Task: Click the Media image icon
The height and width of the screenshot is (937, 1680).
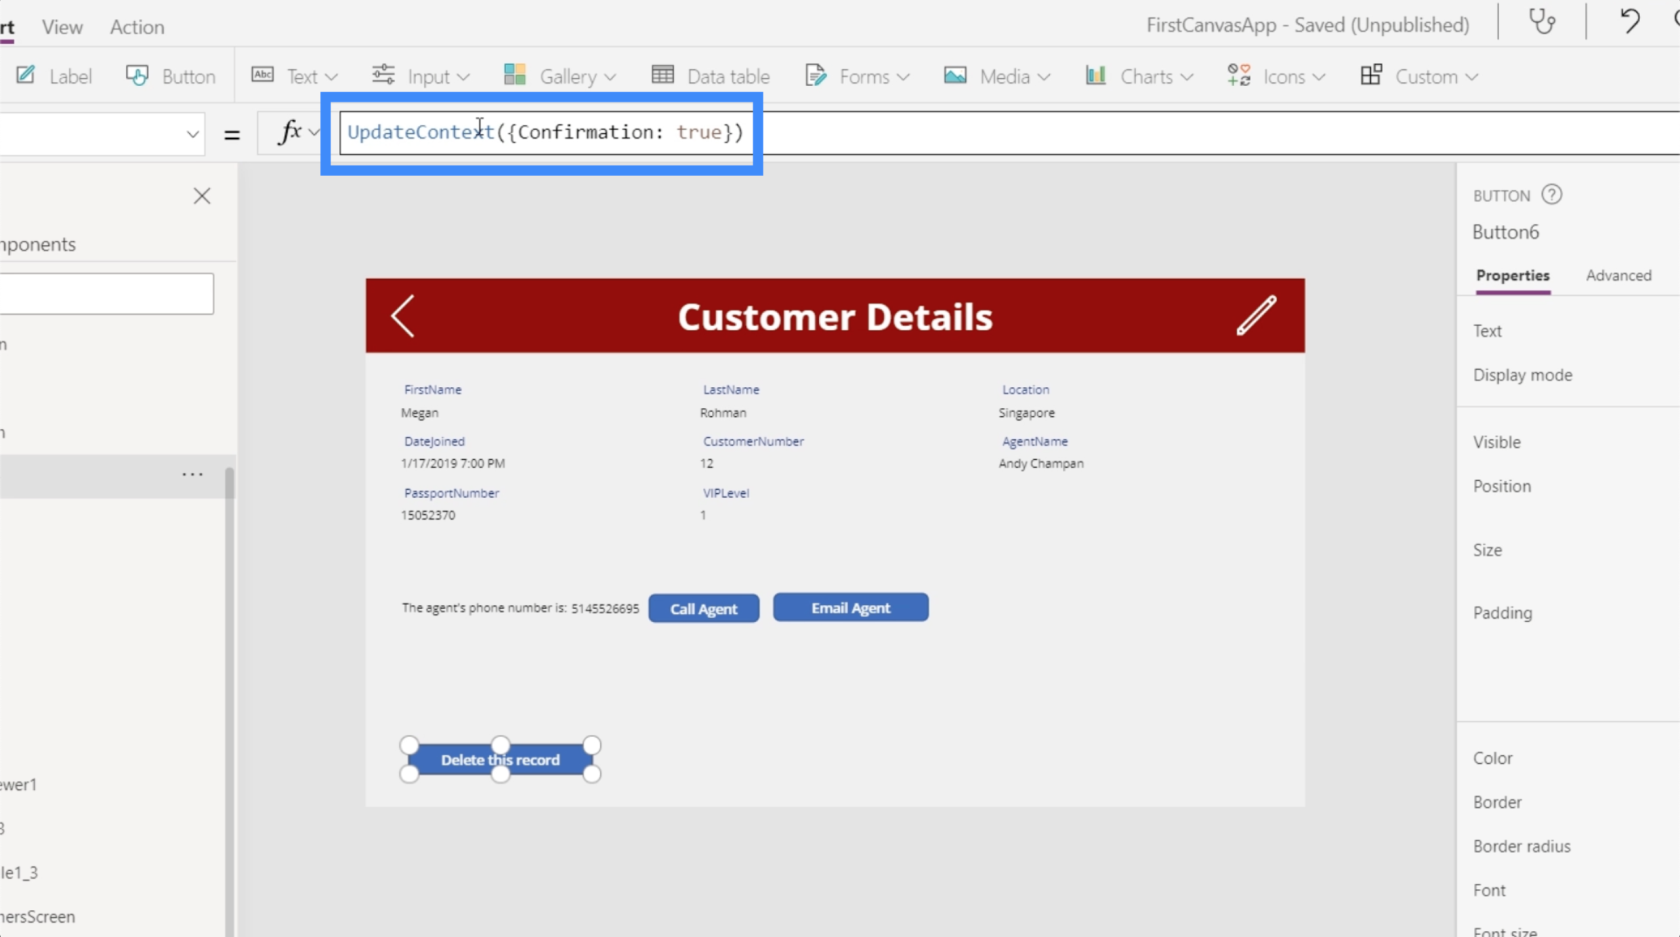Action: click(955, 75)
